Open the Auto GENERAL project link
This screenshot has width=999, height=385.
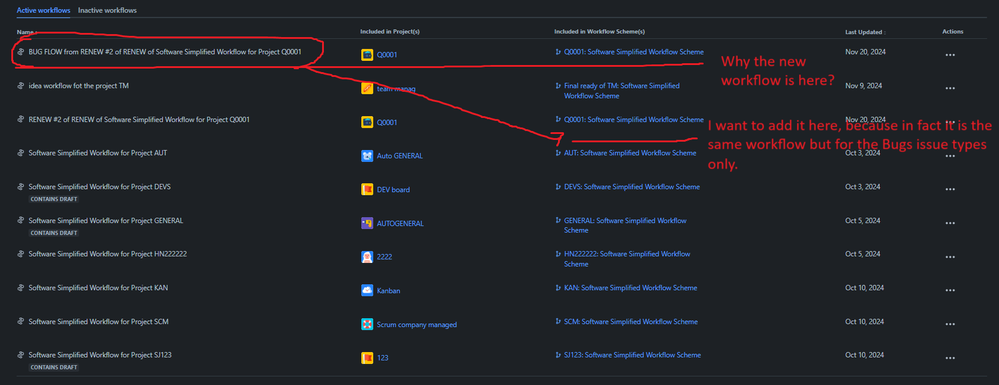(399, 156)
